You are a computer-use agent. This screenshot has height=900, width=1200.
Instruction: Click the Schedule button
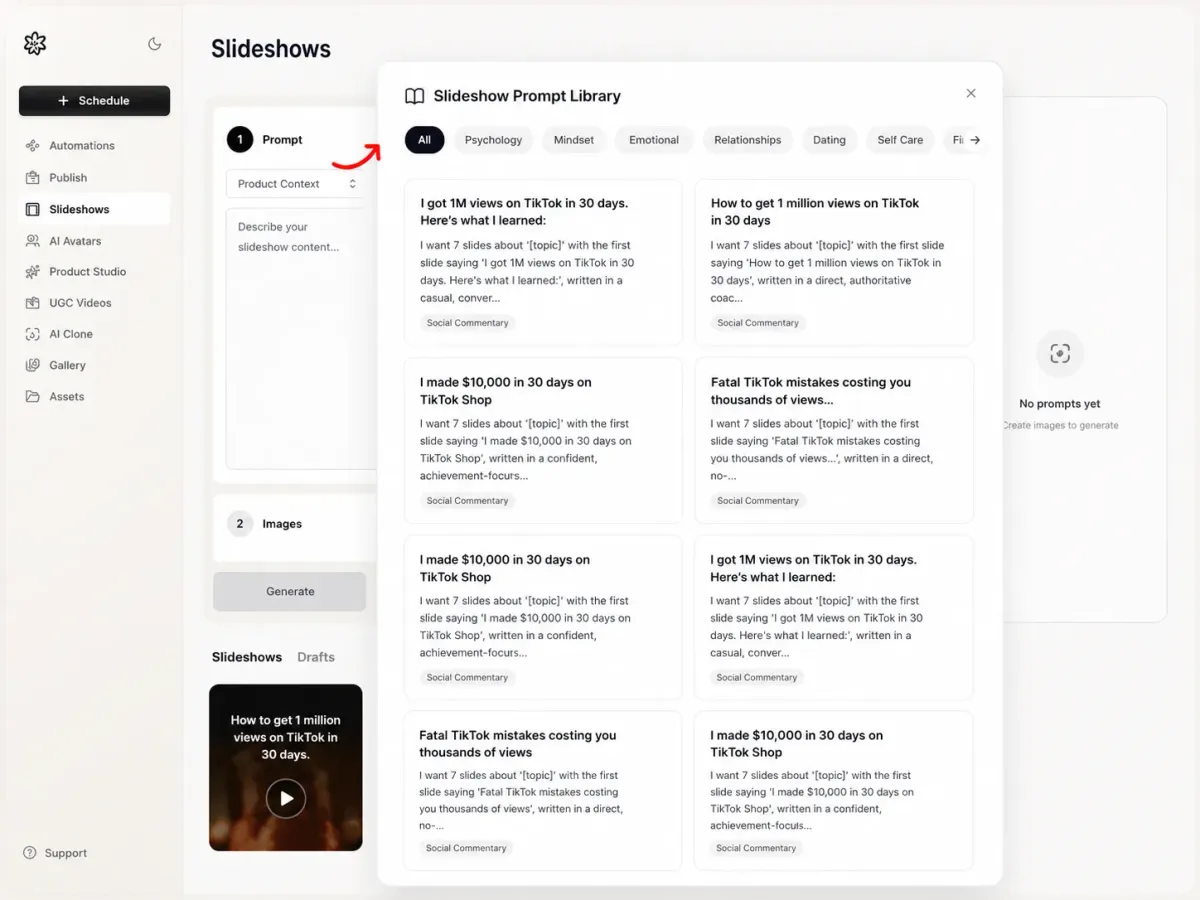point(94,101)
